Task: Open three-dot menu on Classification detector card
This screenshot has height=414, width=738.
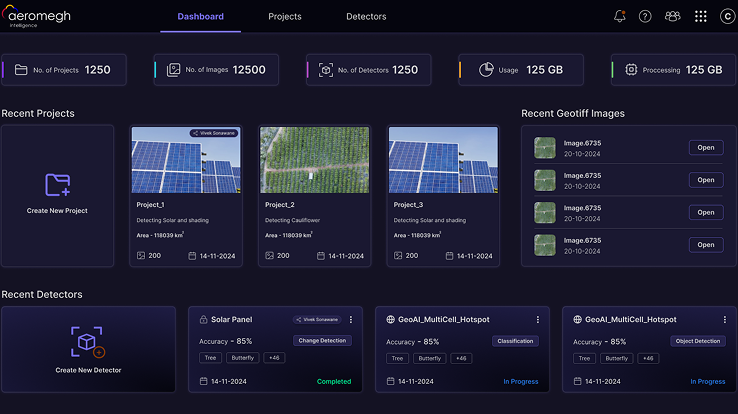Action: (x=537, y=319)
